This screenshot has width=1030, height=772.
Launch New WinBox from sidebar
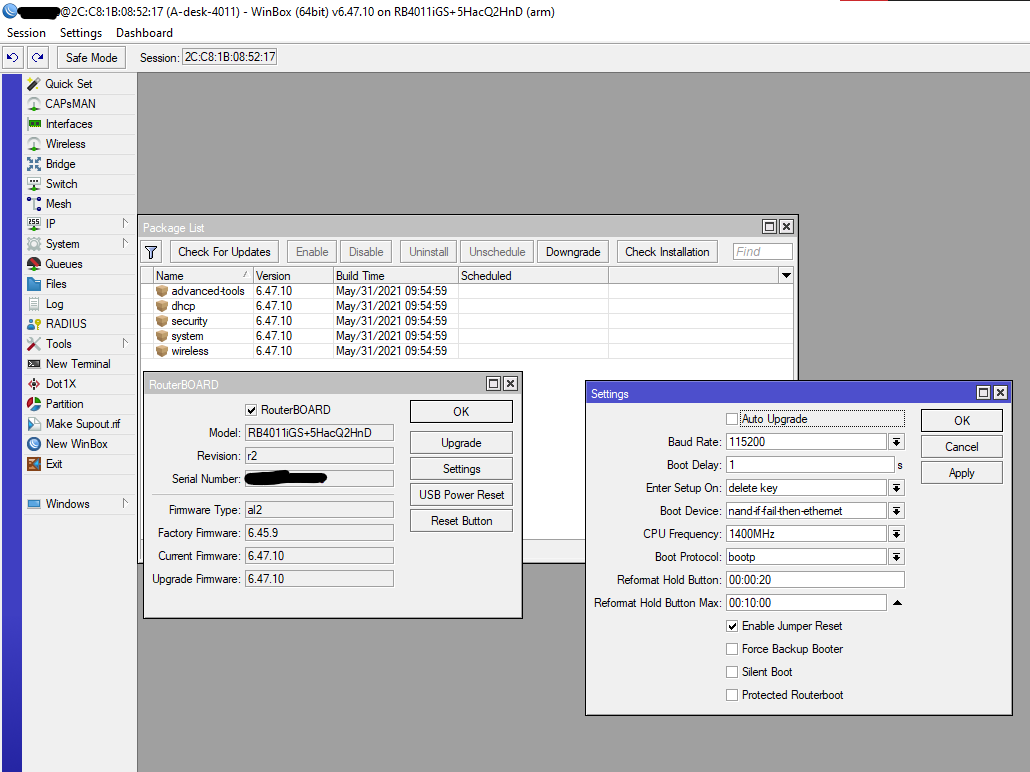pyautogui.click(x=79, y=444)
